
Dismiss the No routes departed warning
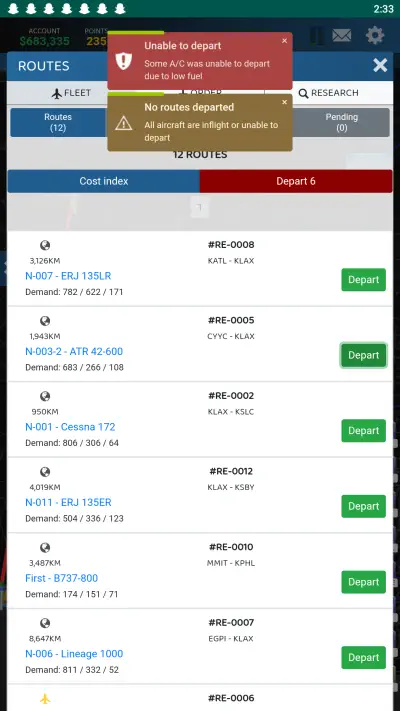click(284, 102)
